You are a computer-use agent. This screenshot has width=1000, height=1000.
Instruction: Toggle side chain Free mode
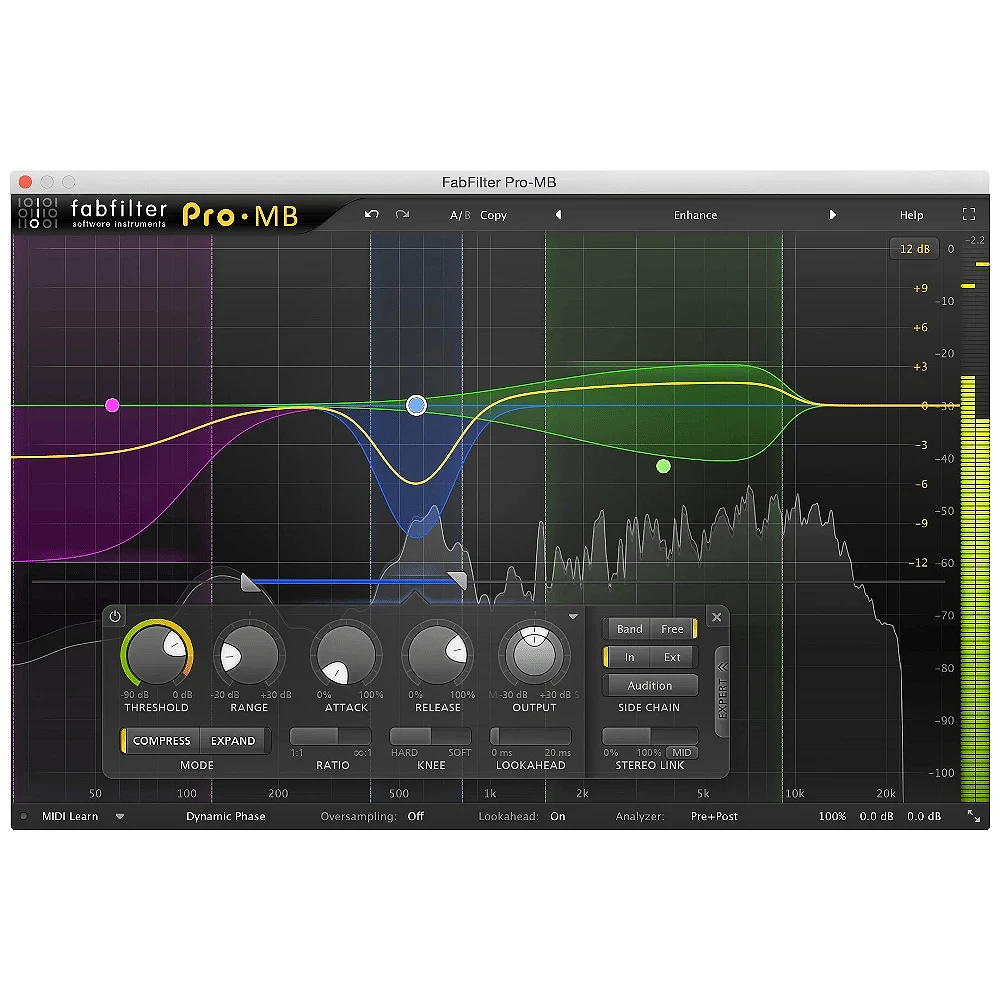(672, 629)
